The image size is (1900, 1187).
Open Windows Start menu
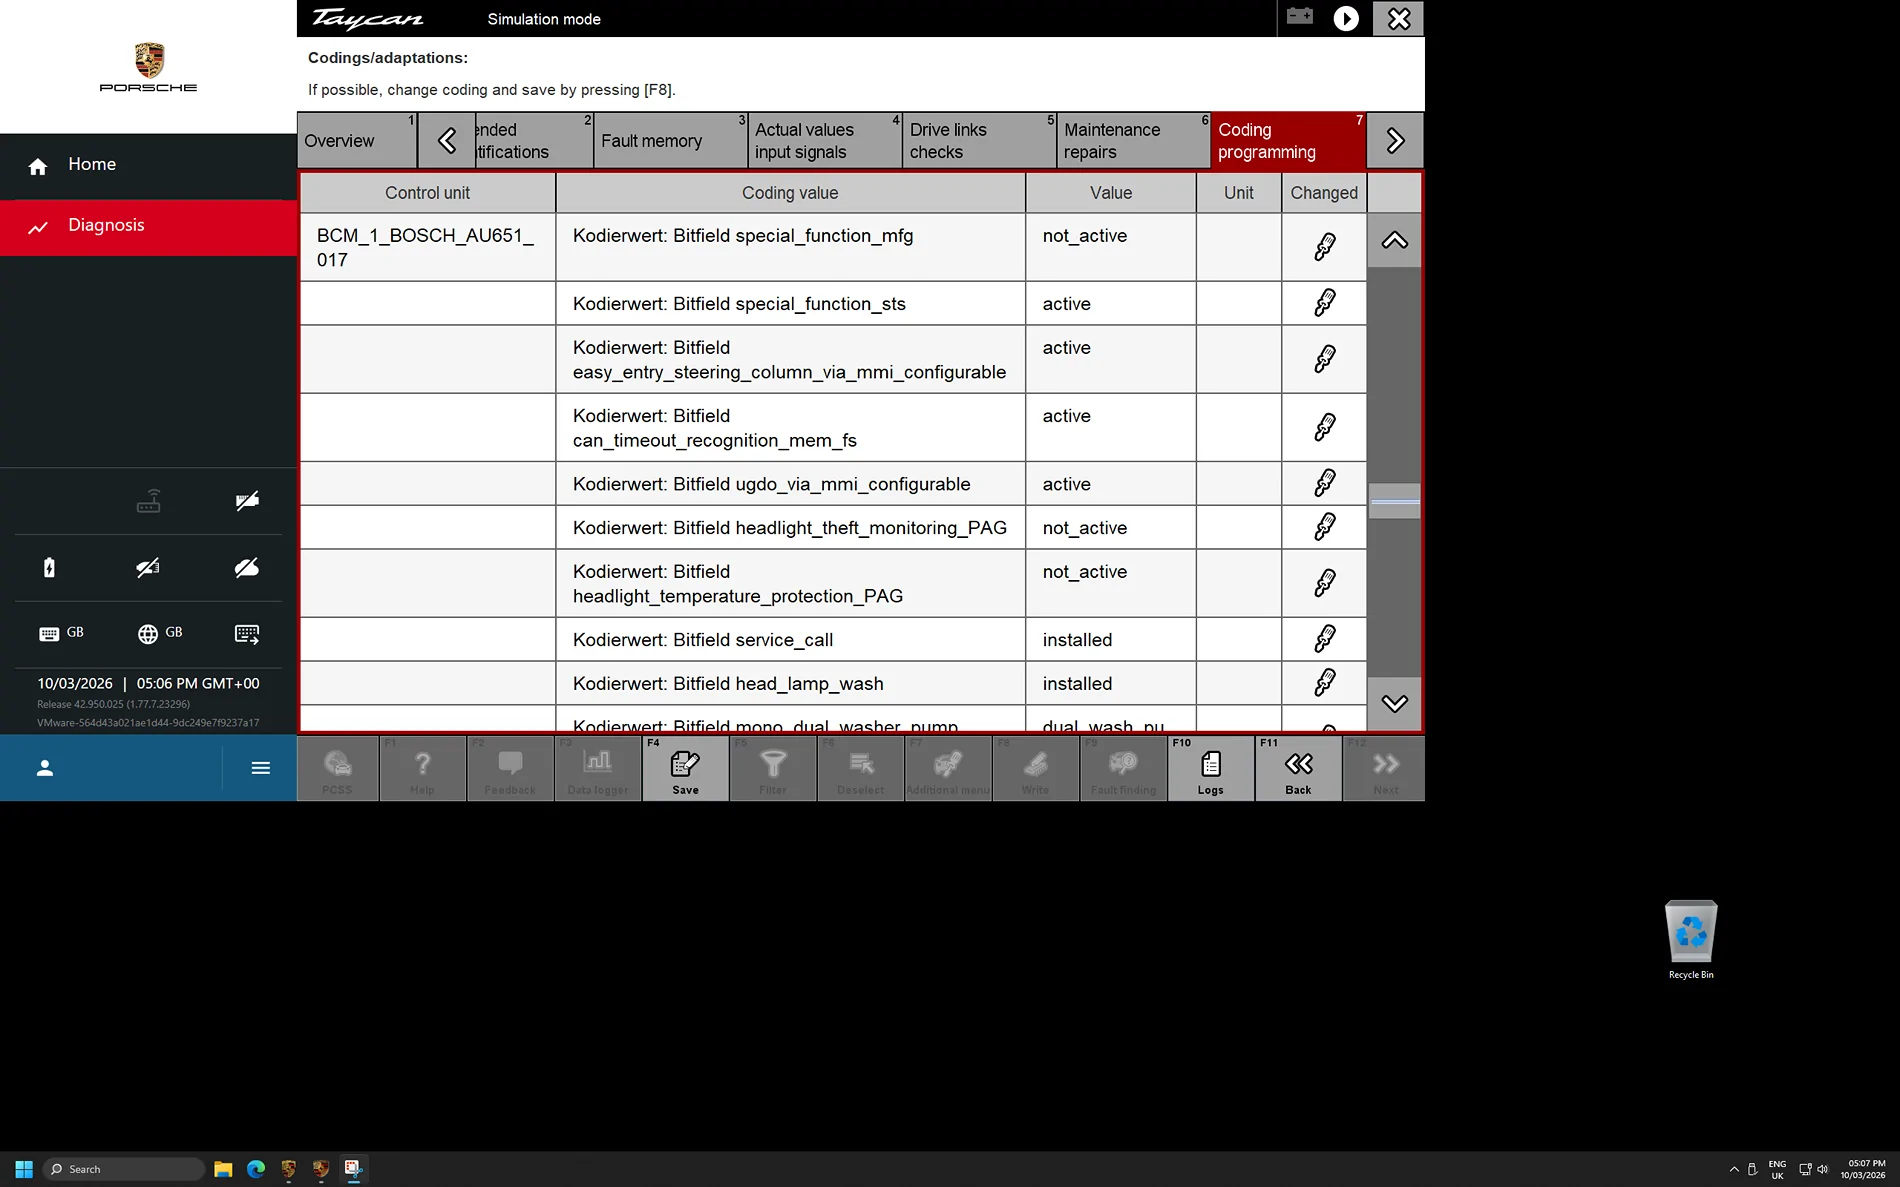coord(24,1169)
